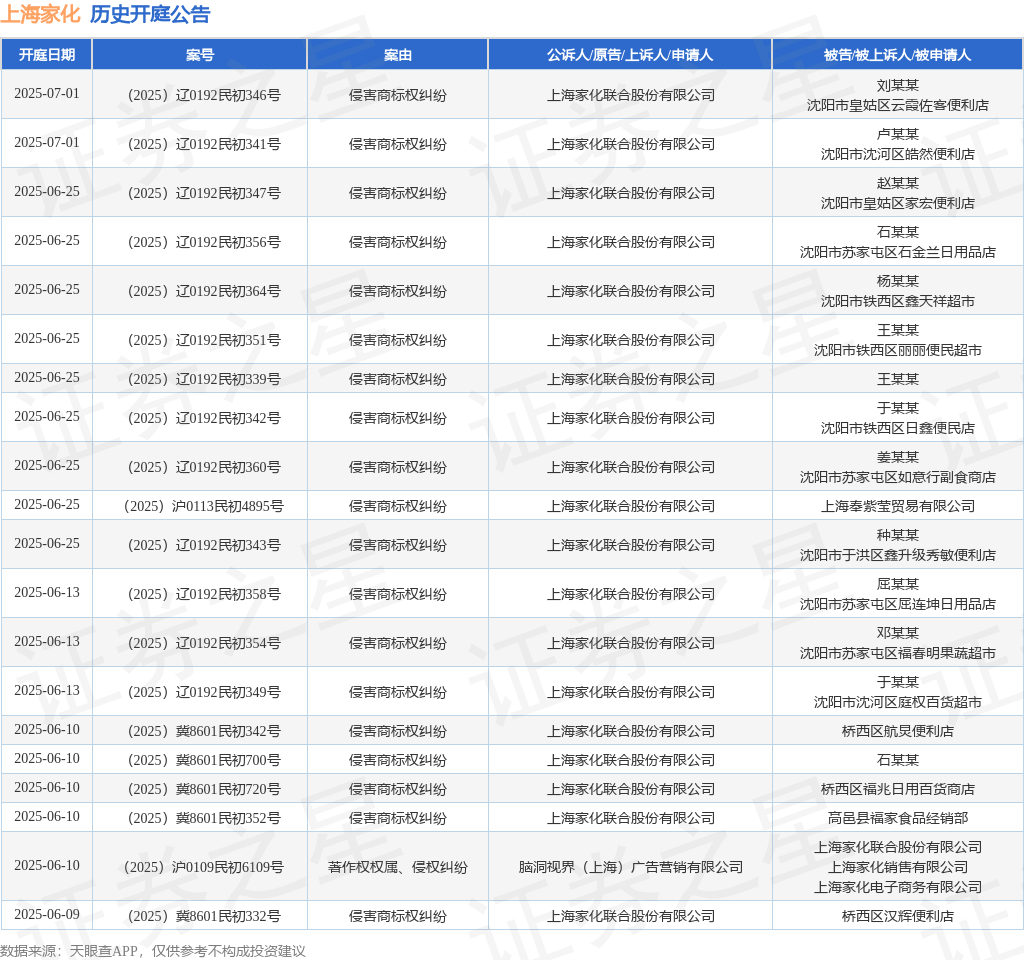
Task: Select the 开庭日期 column header
Action: (x=47, y=55)
